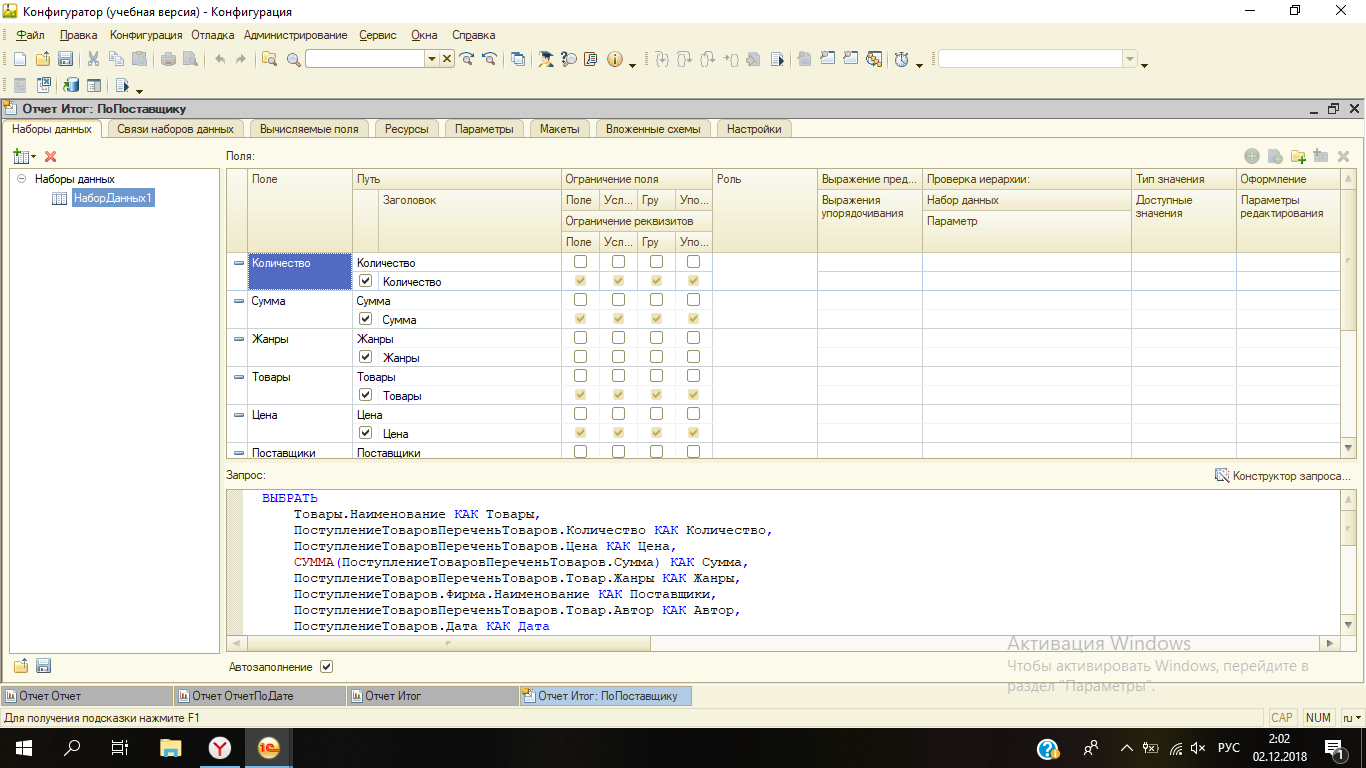Open the Файл menu
1366x768 pixels.
pos(31,35)
